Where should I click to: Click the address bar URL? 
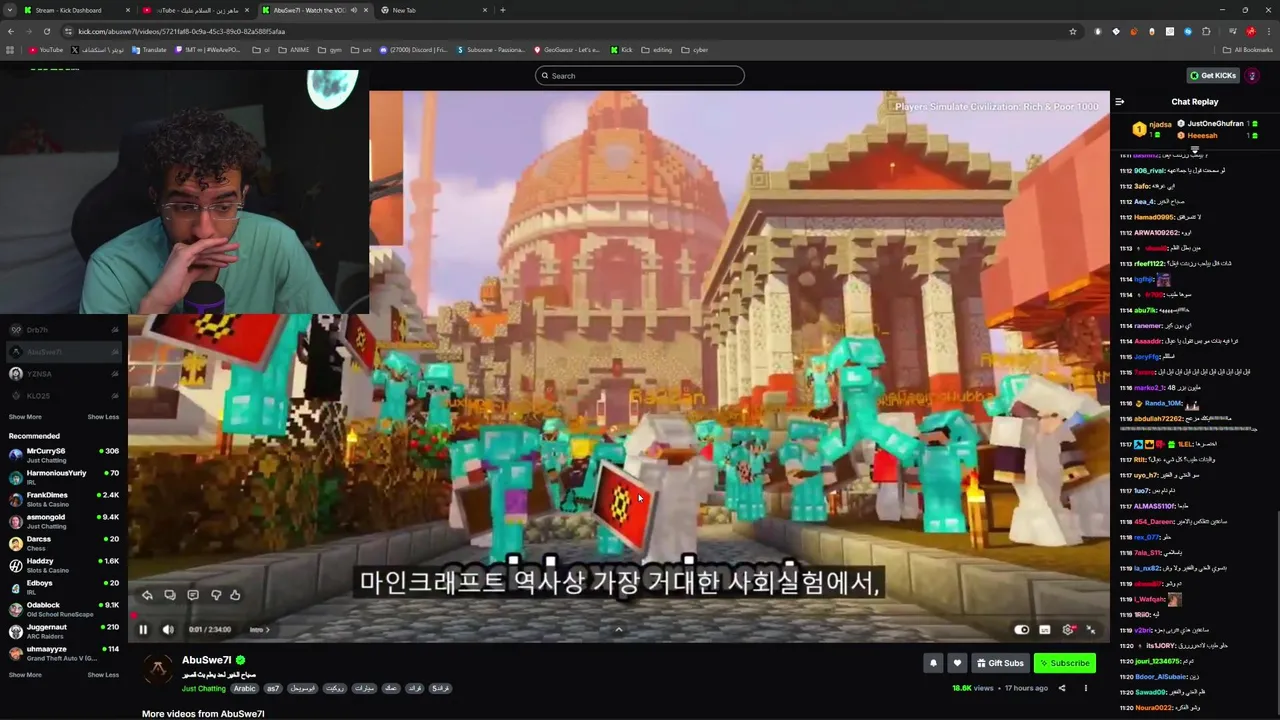182,31
